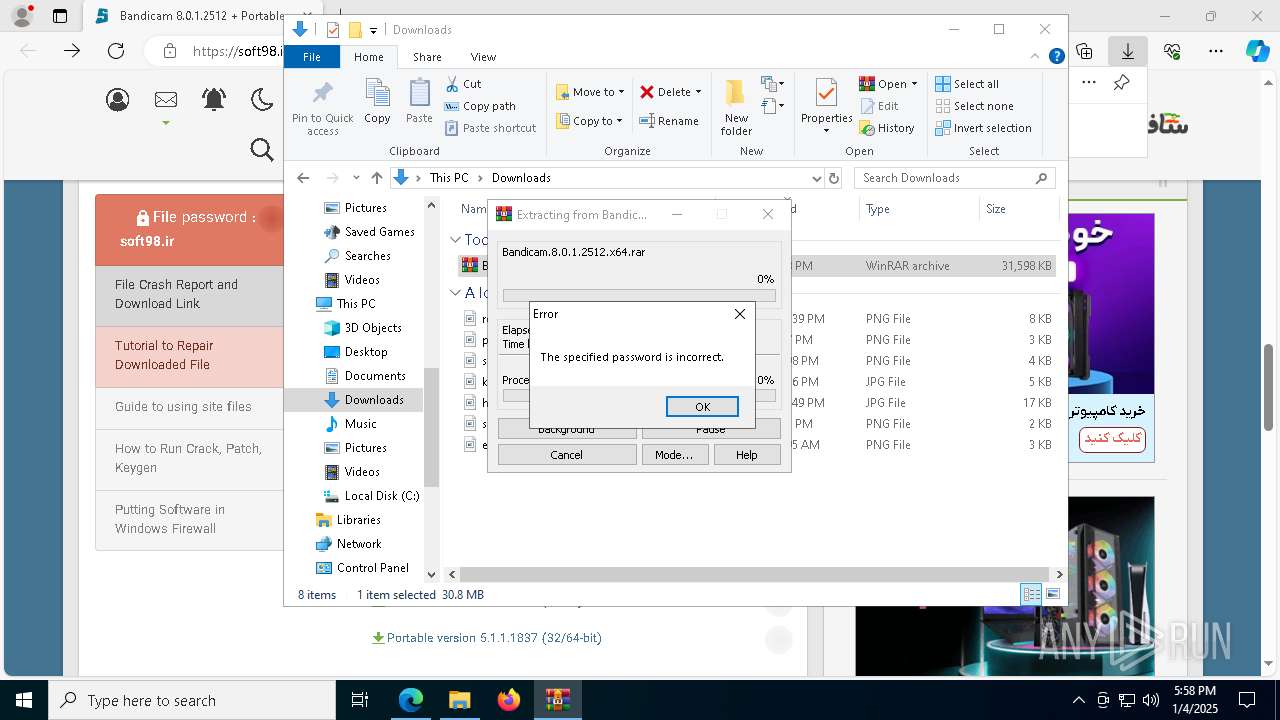Select Local Disk (C:) in navigation pane
This screenshot has width=1280, height=720.
pyautogui.click(x=372, y=496)
